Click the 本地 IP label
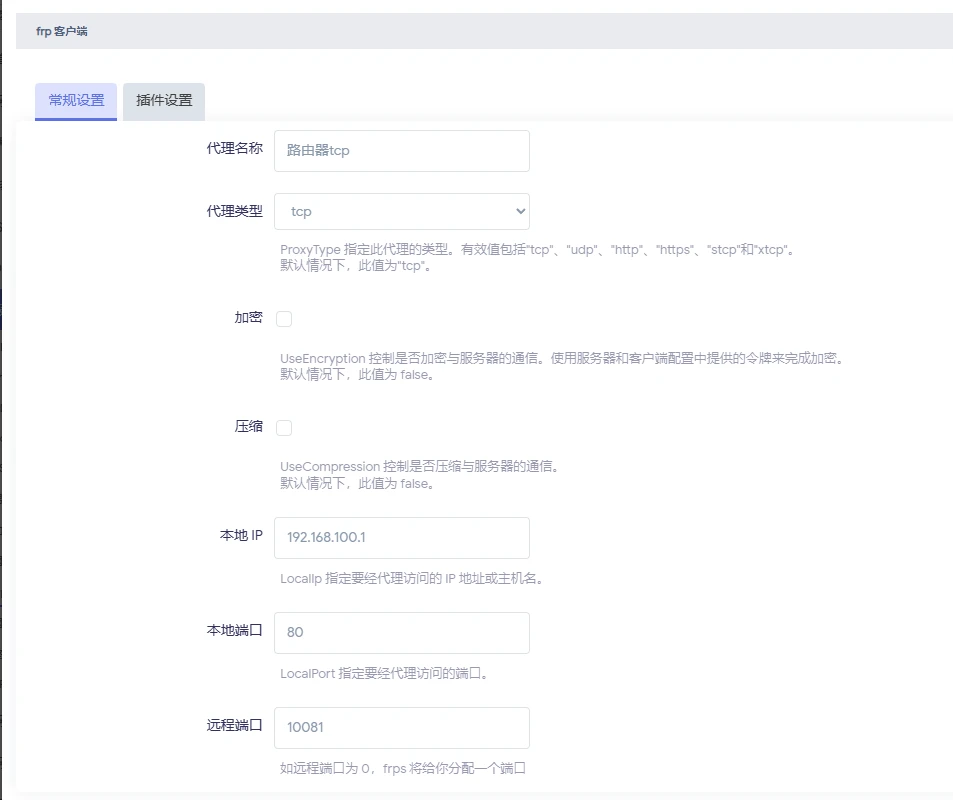This screenshot has height=800, width=953. [x=241, y=535]
